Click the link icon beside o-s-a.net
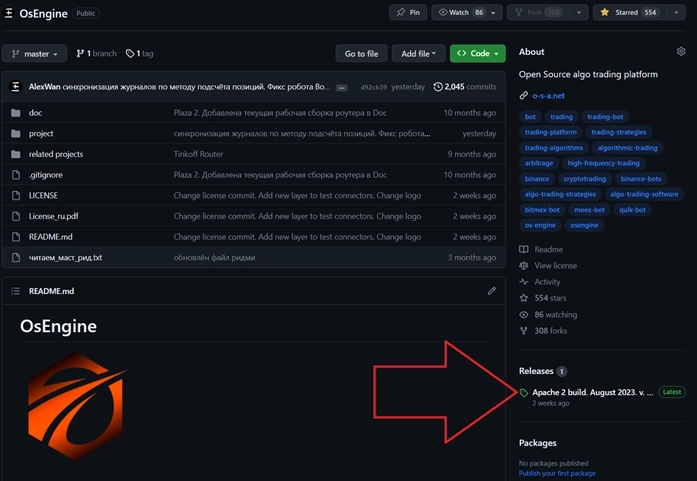 (x=524, y=96)
